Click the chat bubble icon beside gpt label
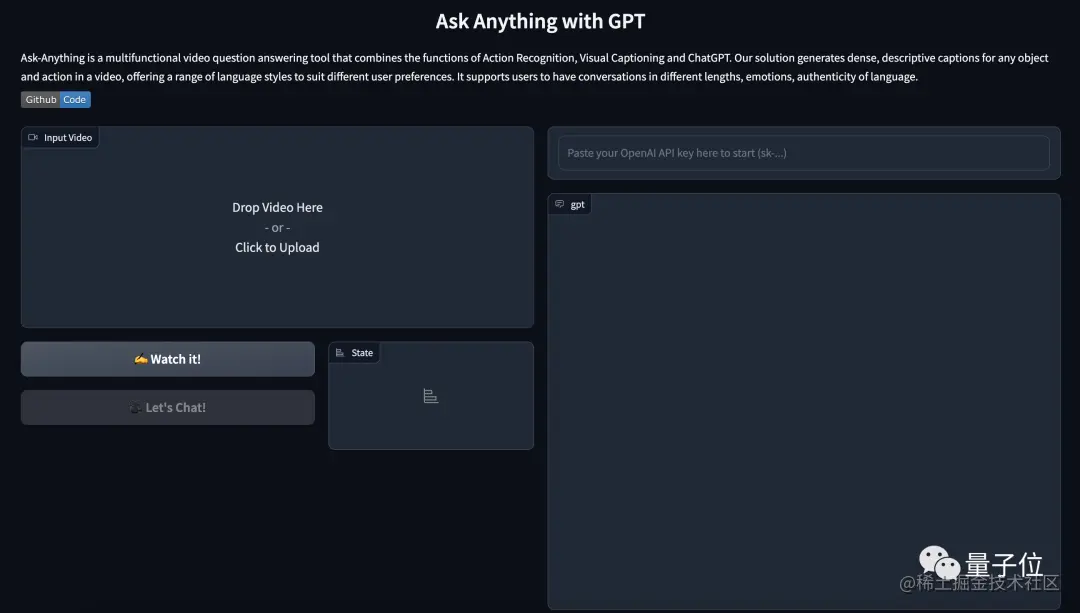 tap(559, 204)
